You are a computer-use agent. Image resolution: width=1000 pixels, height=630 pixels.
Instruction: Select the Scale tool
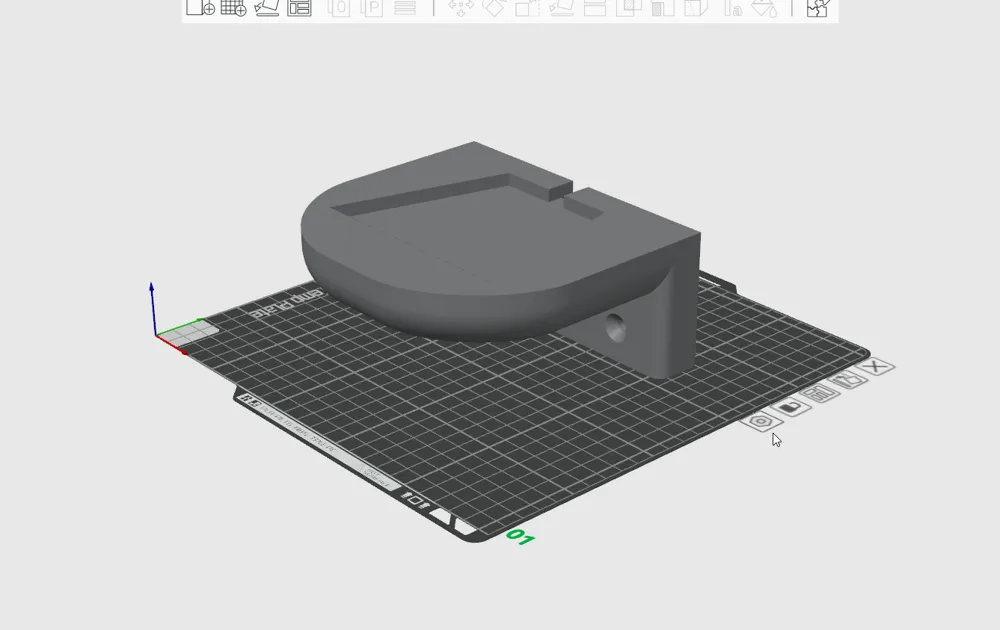[x=524, y=10]
